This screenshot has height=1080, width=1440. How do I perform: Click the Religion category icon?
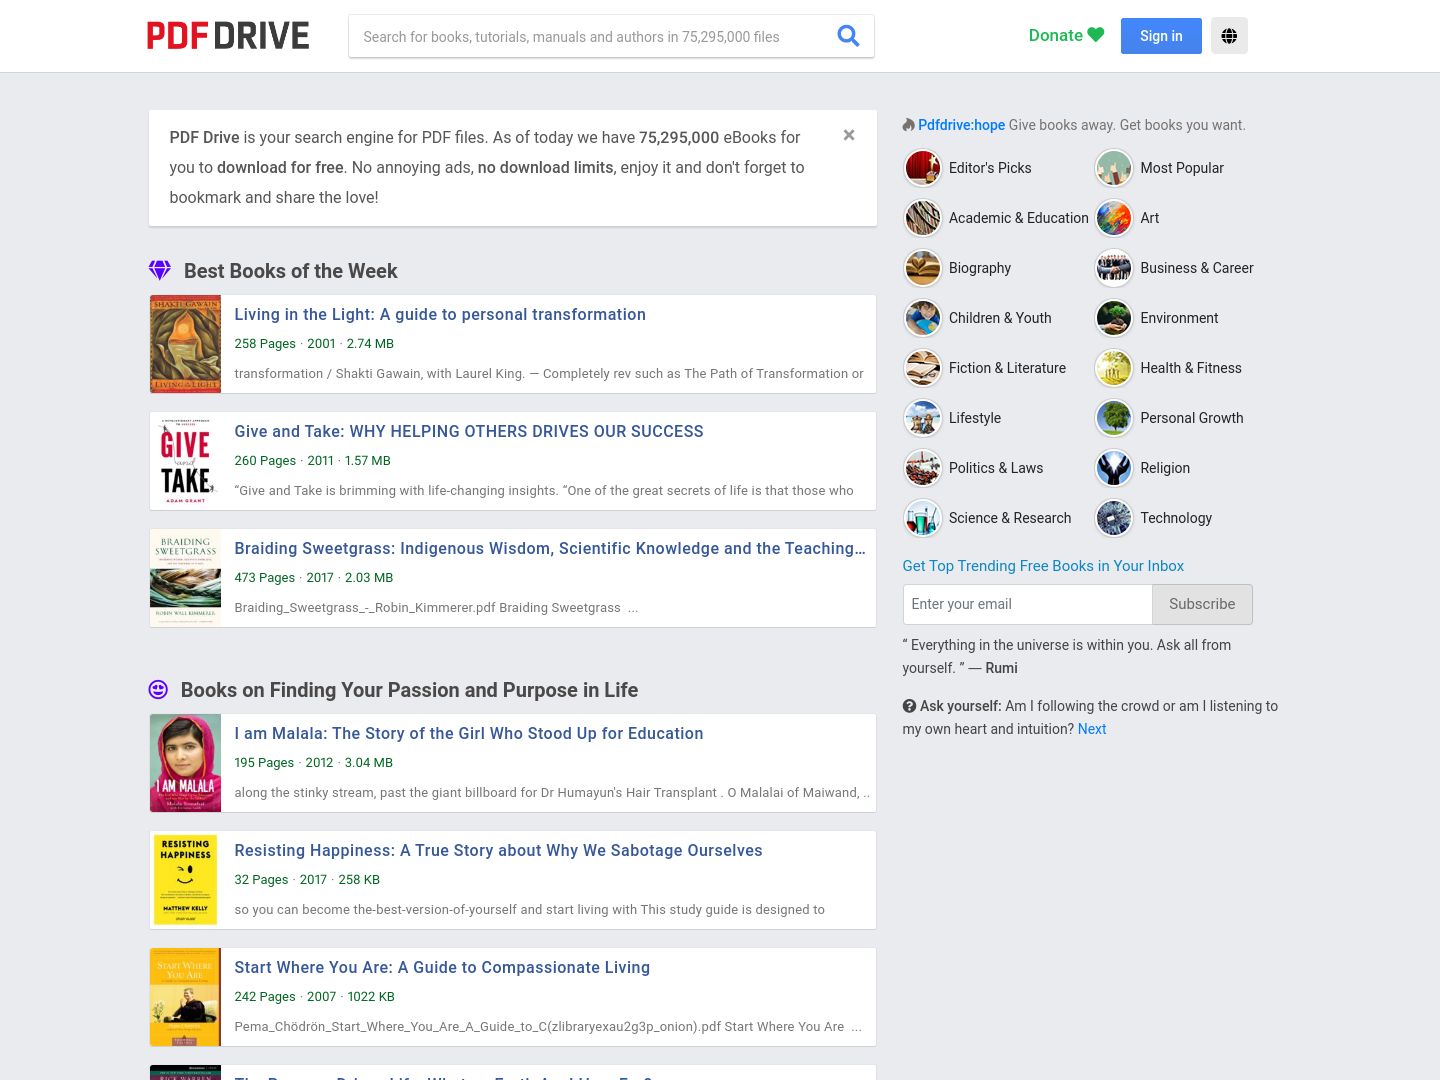point(1113,468)
